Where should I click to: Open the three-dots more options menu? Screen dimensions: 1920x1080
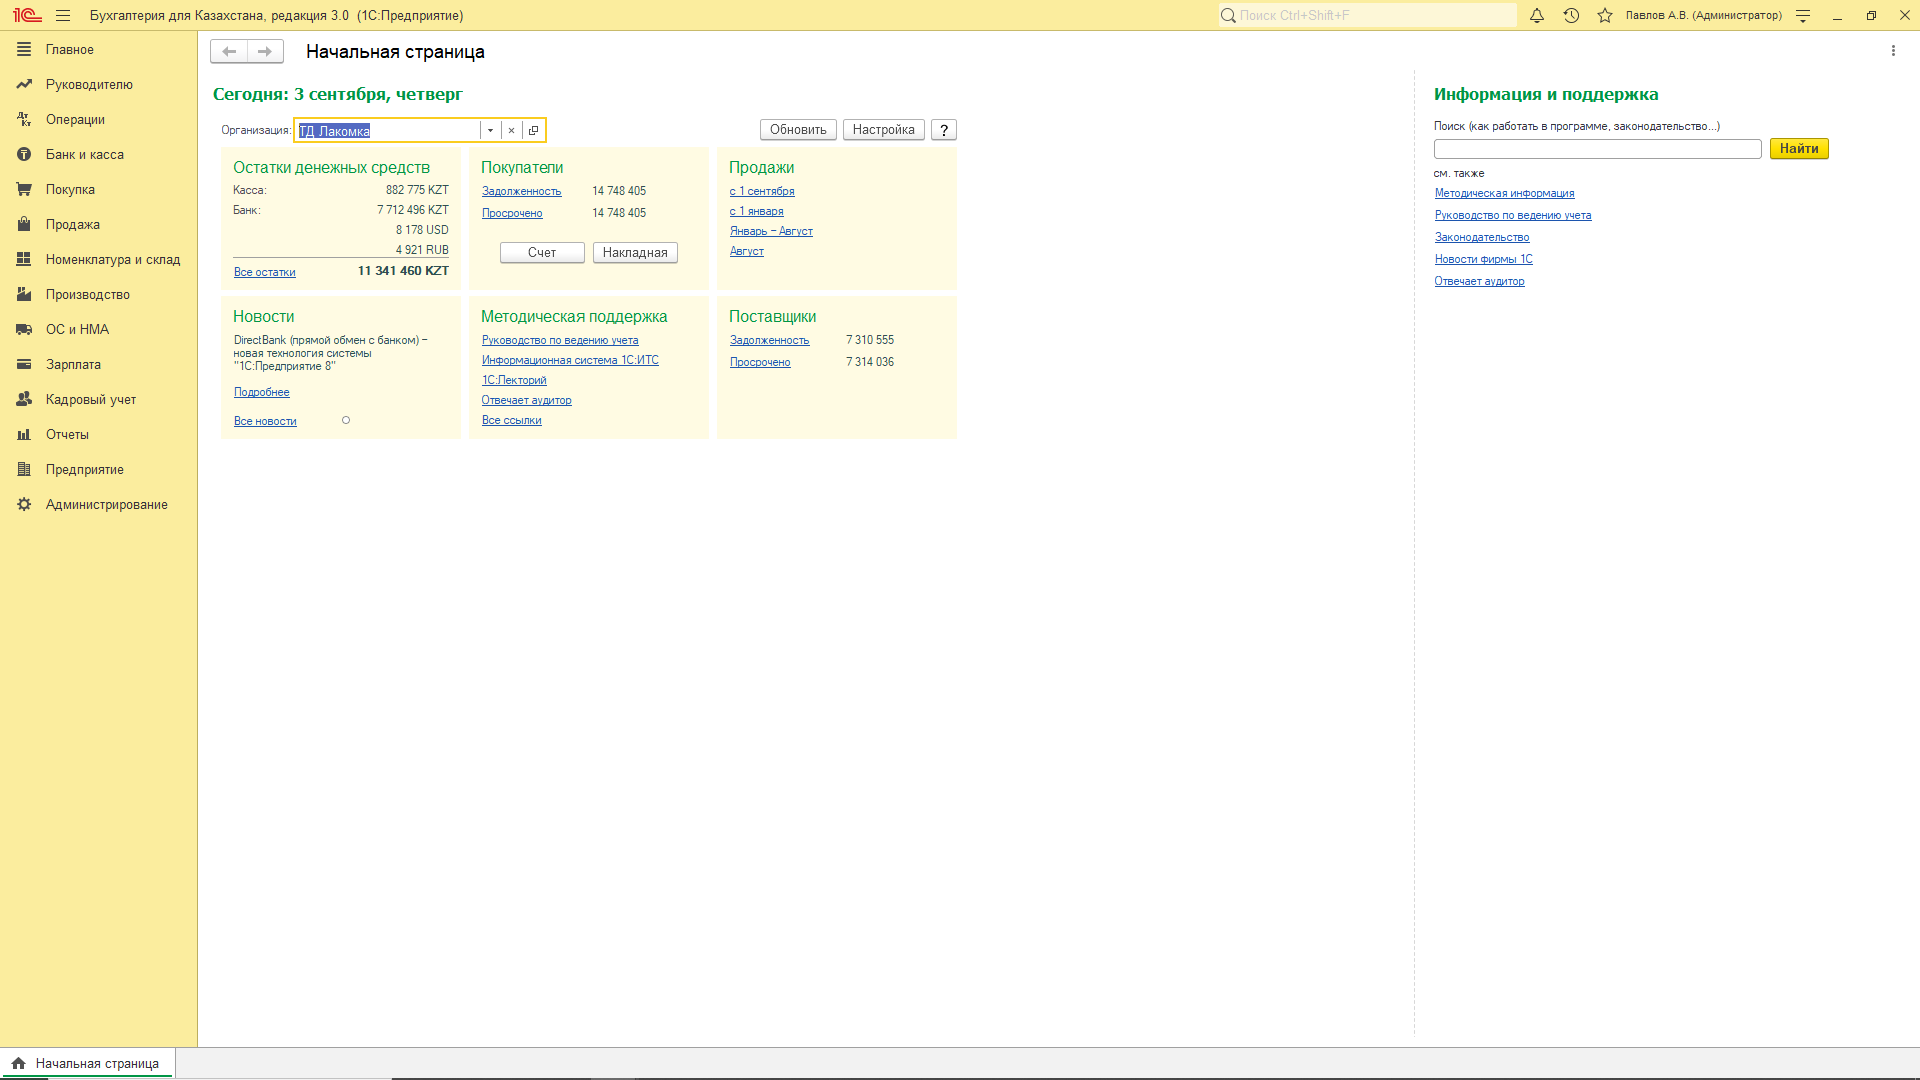(x=1893, y=51)
